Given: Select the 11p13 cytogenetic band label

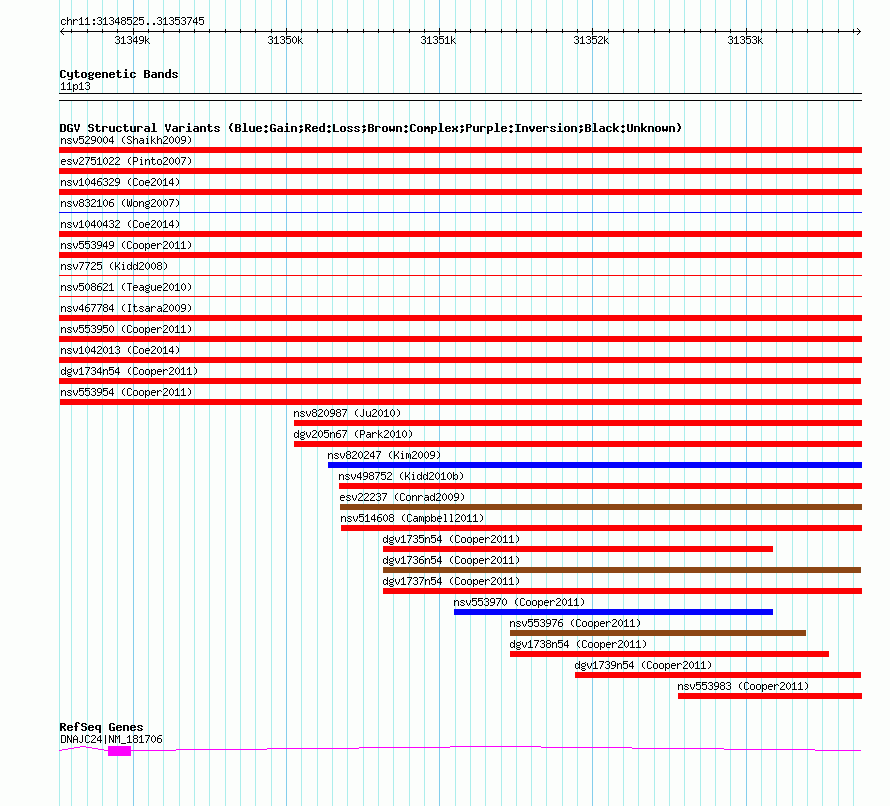Looking at the screenshot, I should coord(75,86).
